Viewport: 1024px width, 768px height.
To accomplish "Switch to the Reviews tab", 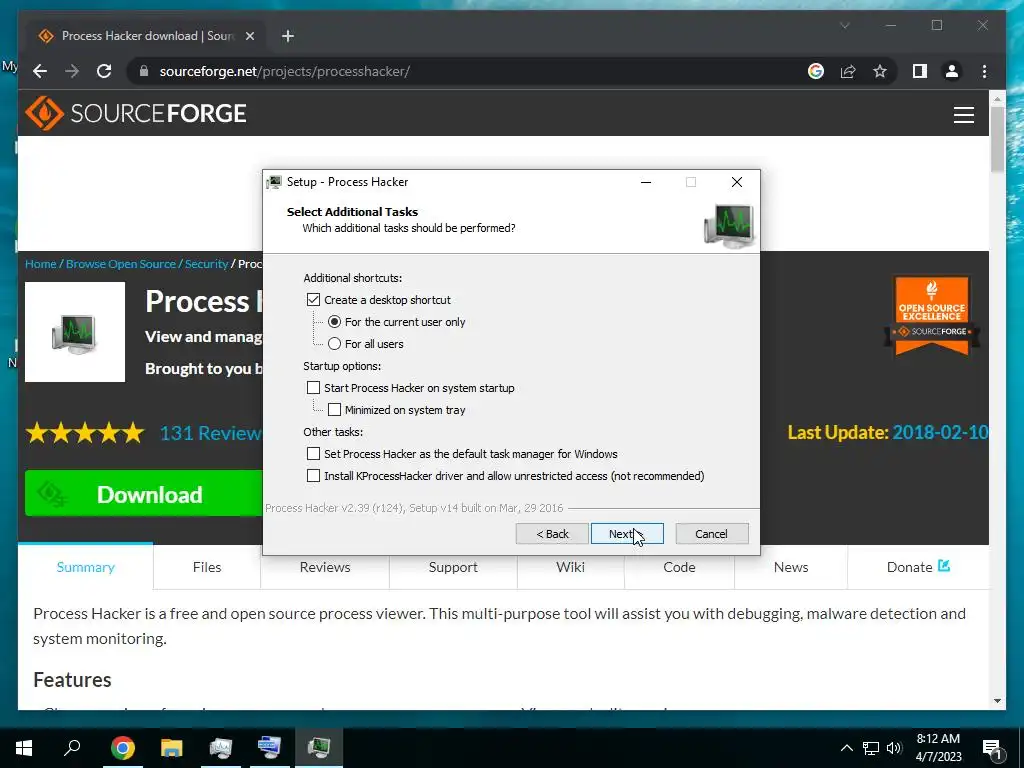I will [325, 567].
